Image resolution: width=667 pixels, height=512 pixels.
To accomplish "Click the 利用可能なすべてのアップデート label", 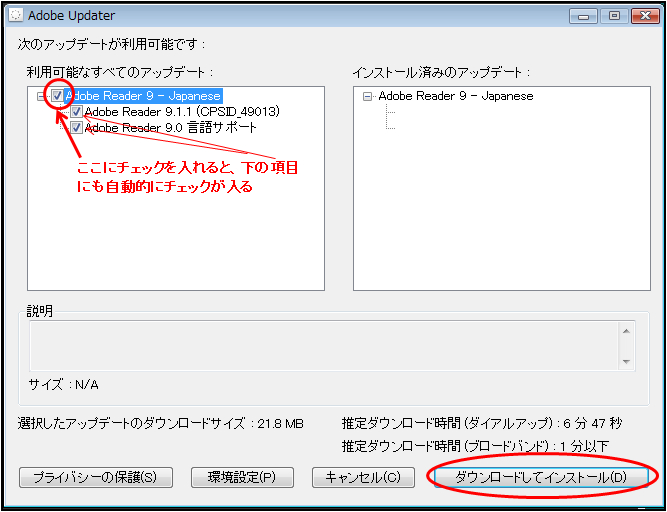I will [120, 73].
